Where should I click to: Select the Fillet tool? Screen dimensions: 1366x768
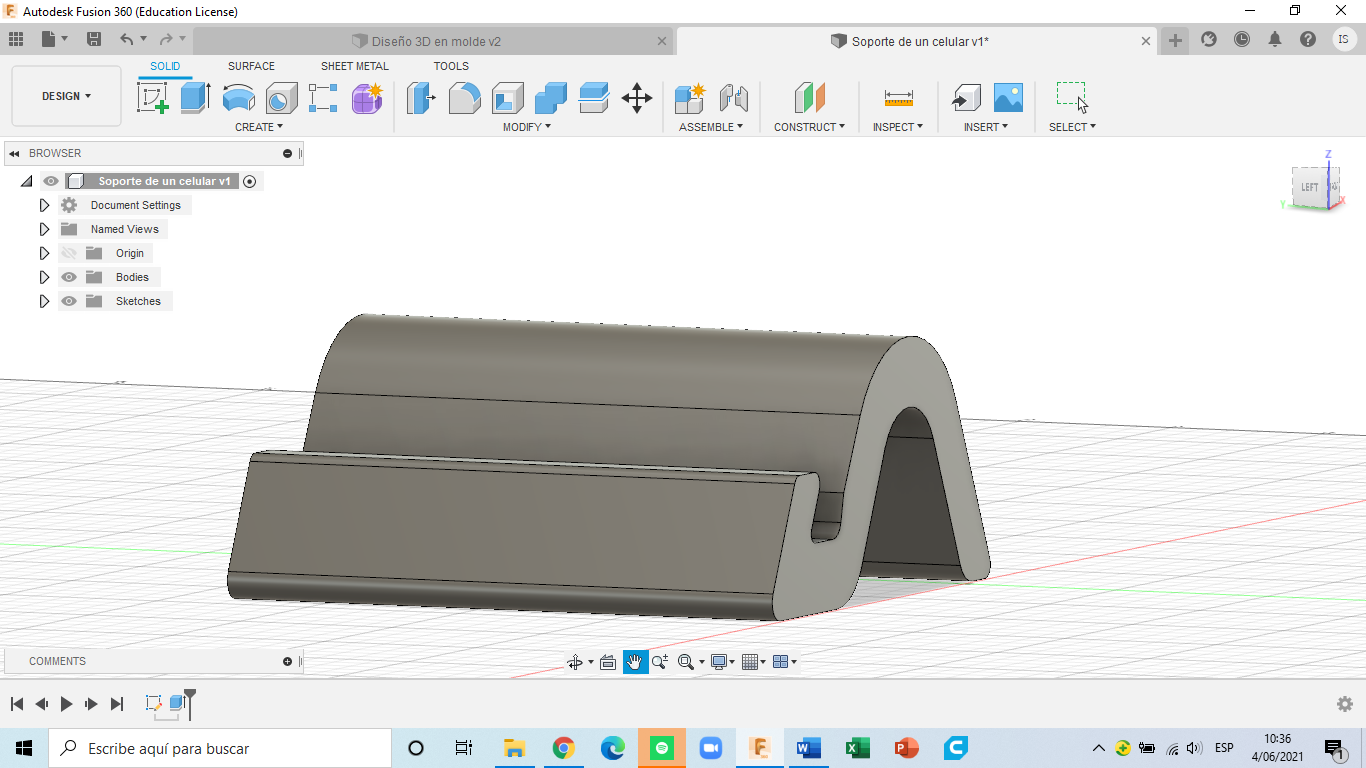point(464,98)
